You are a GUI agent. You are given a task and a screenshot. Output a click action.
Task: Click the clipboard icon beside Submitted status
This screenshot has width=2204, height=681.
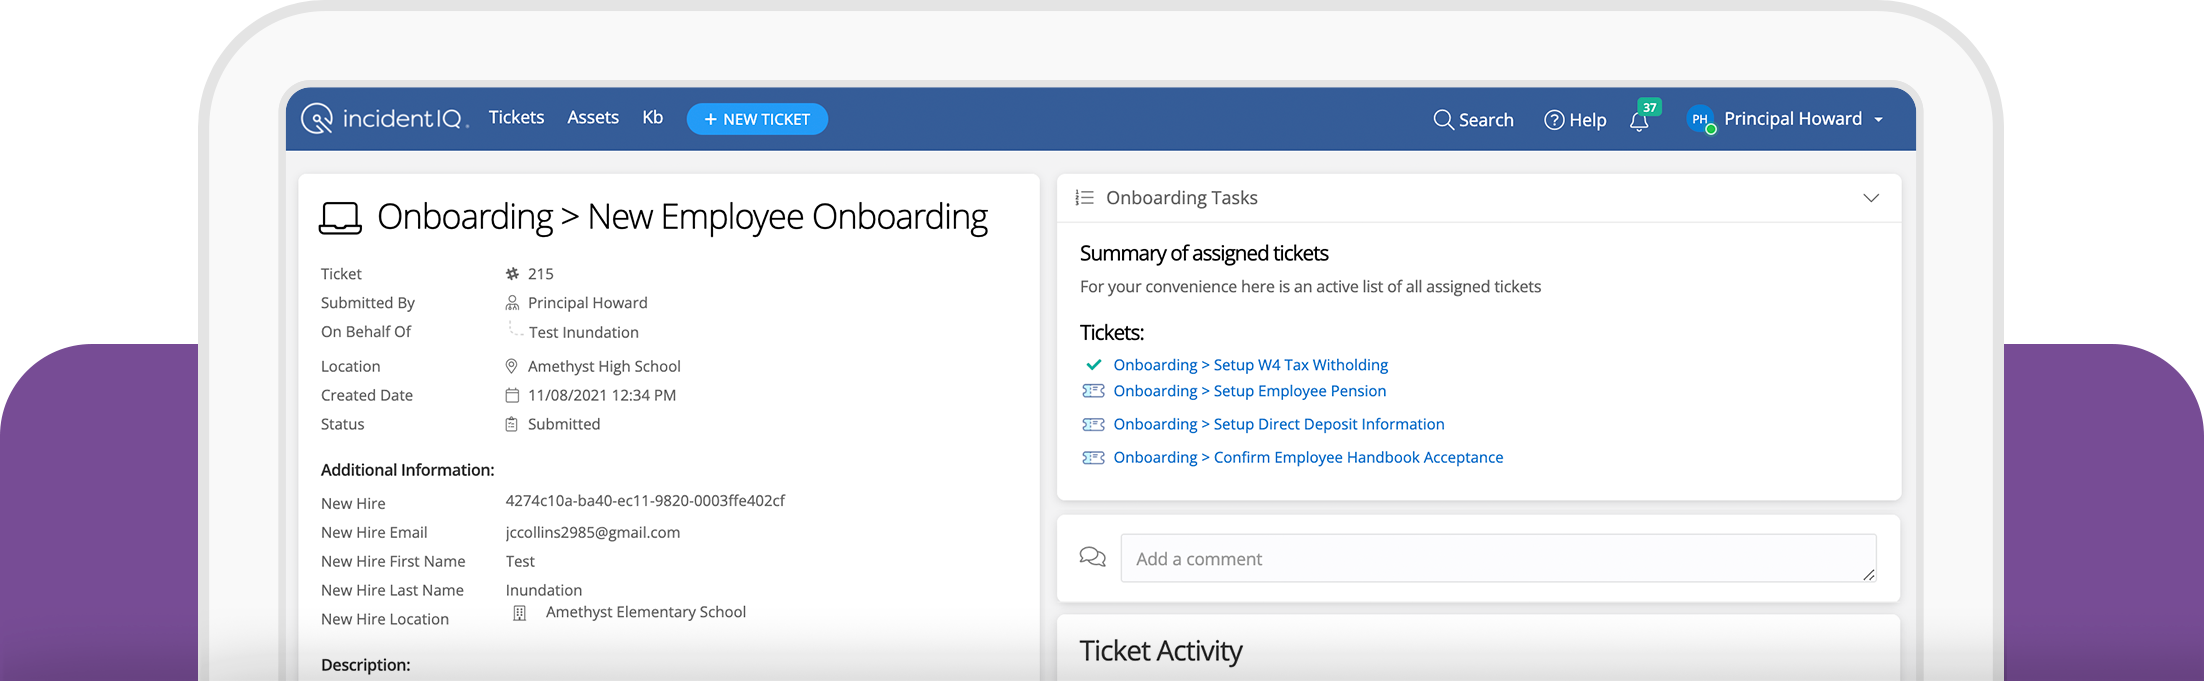tap(512, 424)
